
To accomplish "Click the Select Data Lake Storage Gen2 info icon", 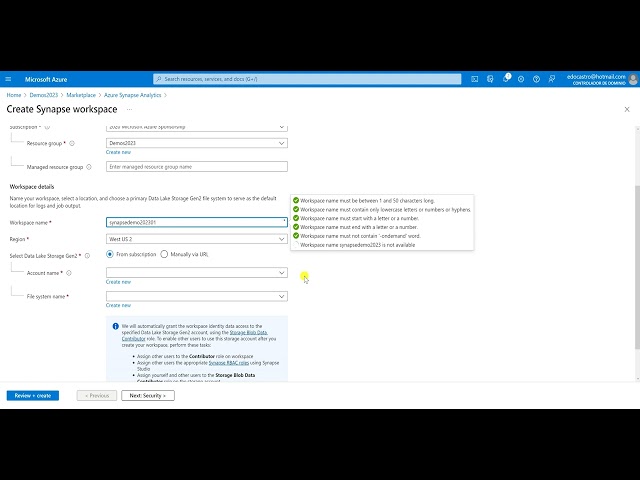I will [87, 256].
